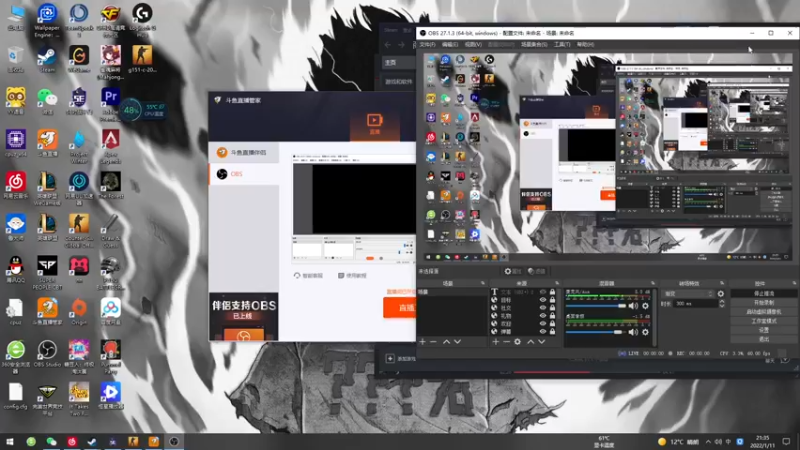Show hidden system tray icons chevron

coord(708,441)
